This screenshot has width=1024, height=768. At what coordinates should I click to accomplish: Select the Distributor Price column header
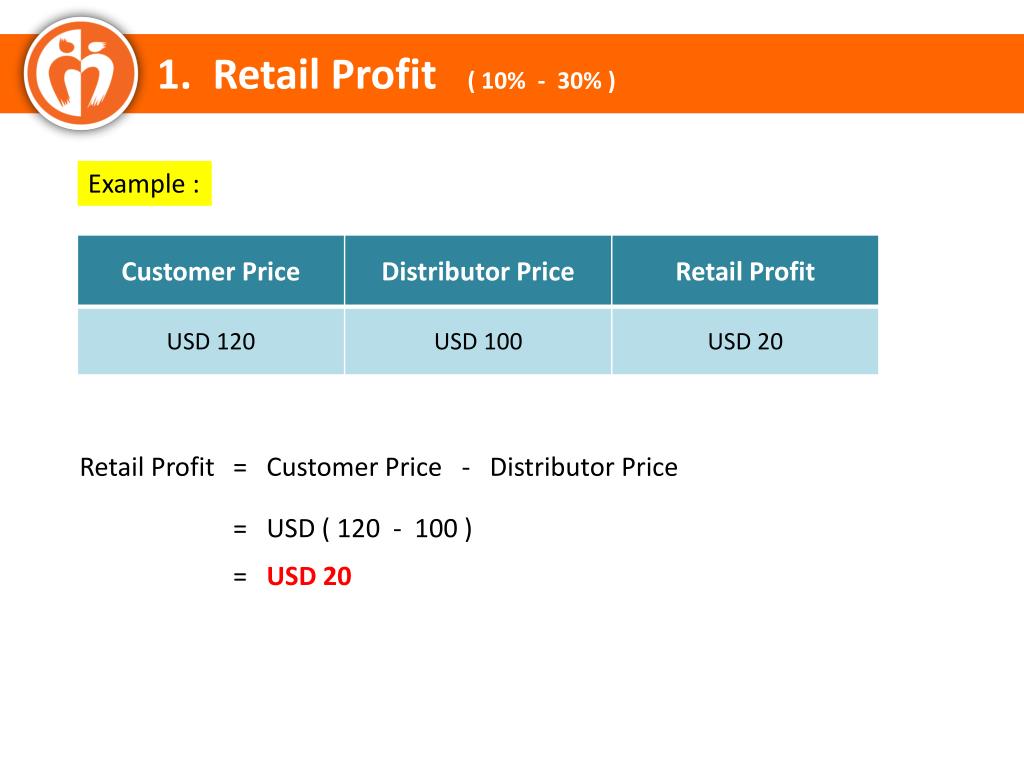(478, 271)
